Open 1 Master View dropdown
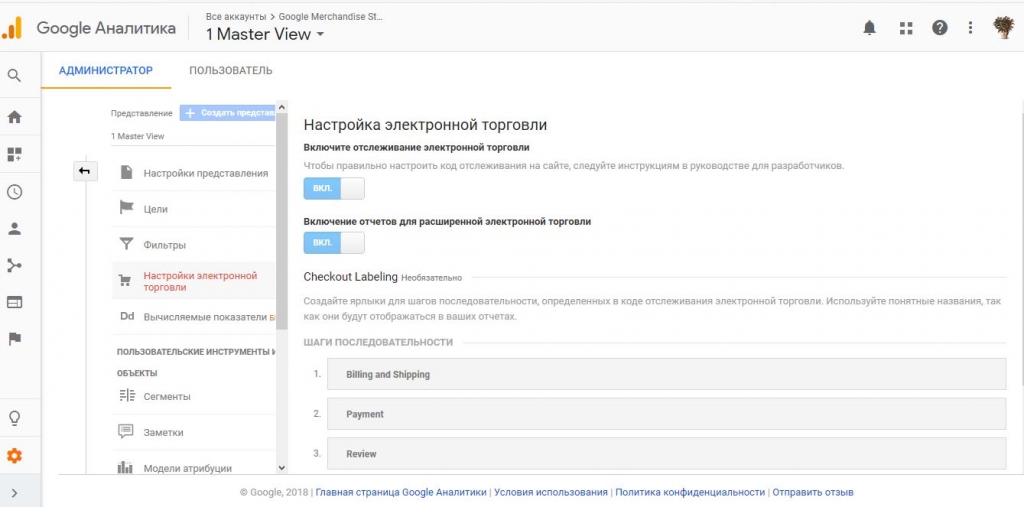 click(x=264, y=35)
